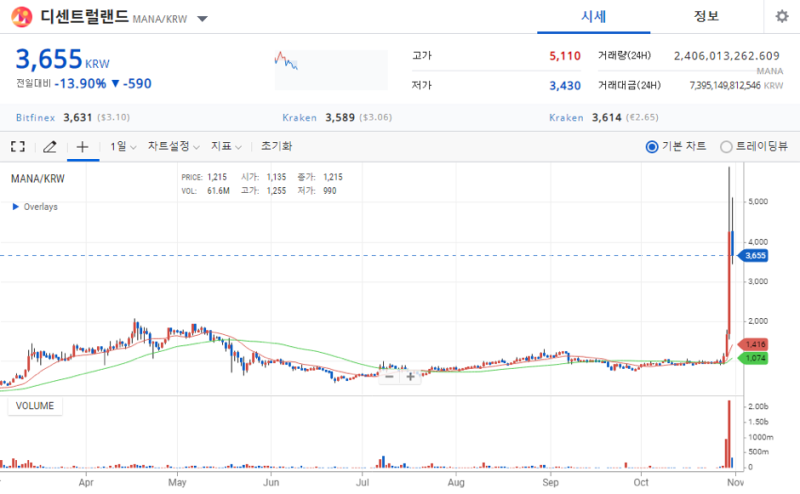Image resolution: width=800 pixels, height=494 pixels.
Task: Select the crosshair plus tool
Action: [x=83, y=147]
